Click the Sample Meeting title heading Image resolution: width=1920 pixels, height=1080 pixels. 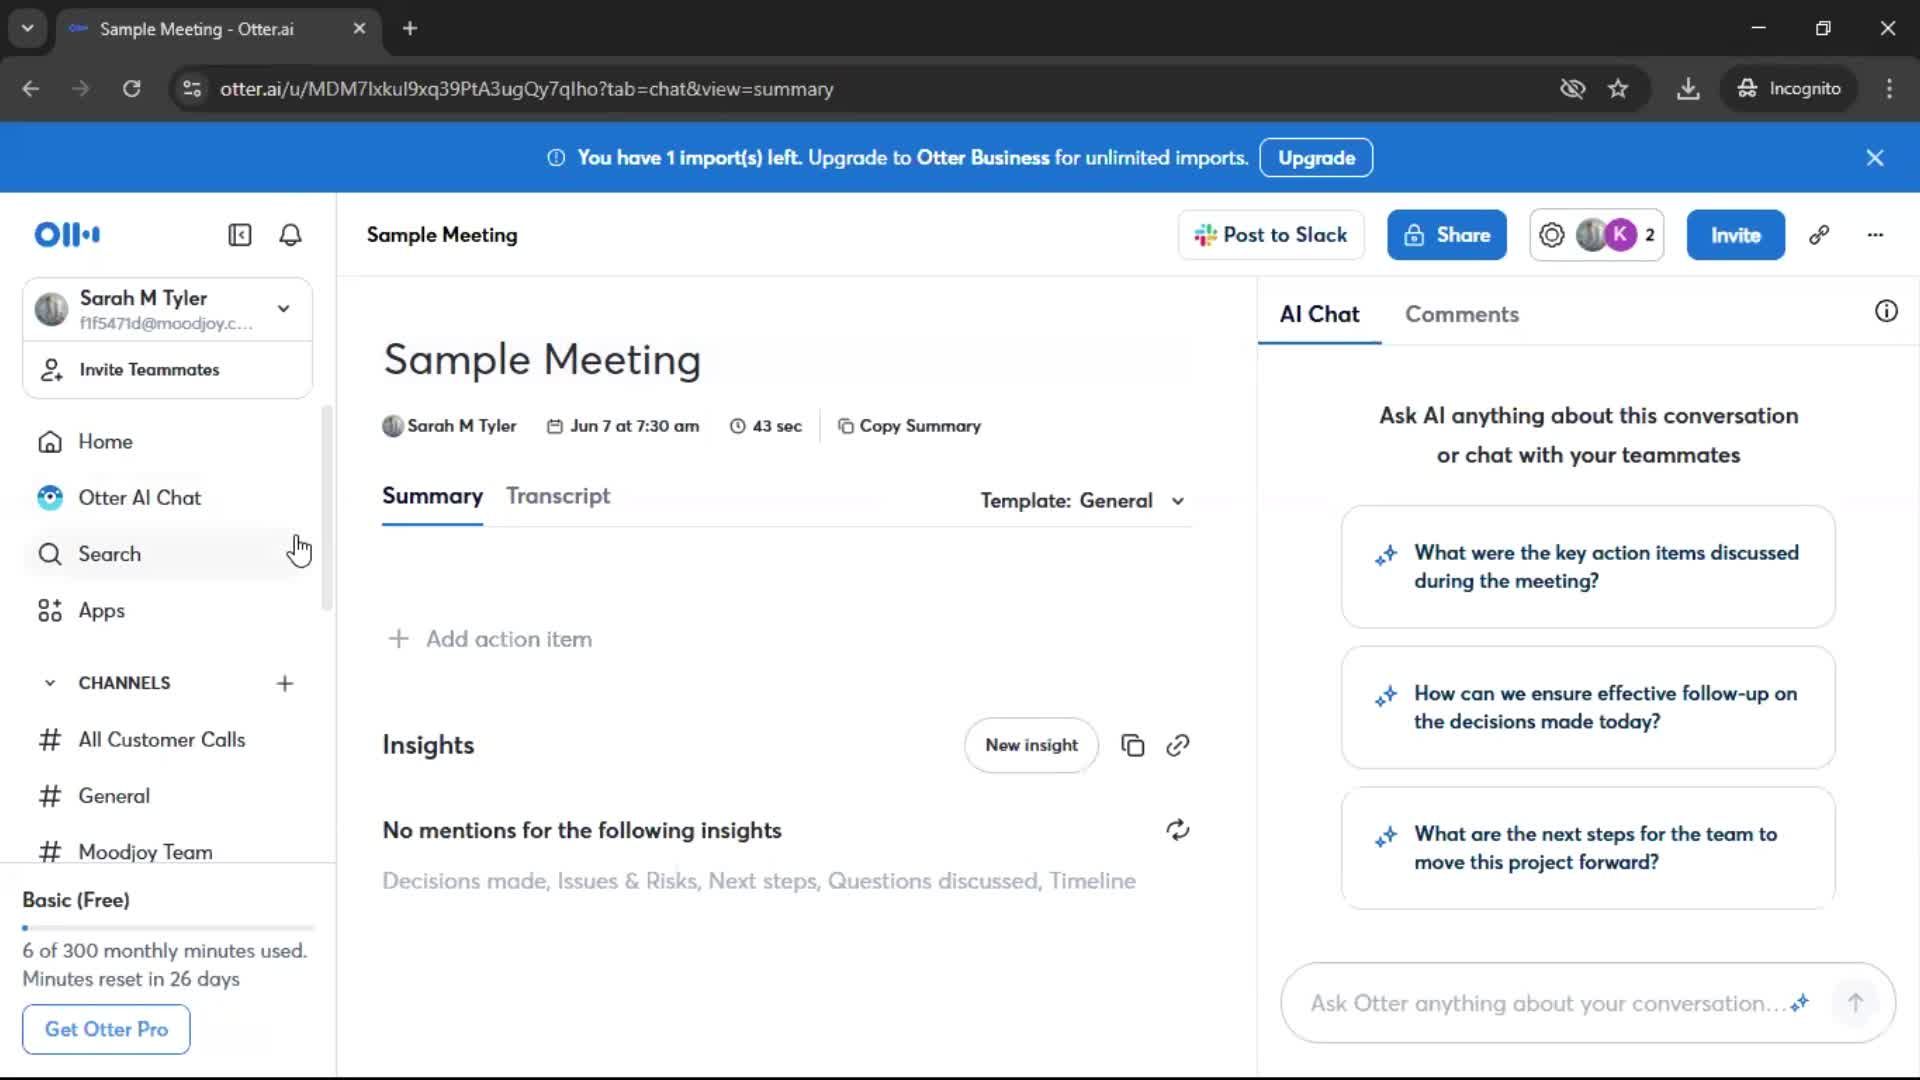[x=542, y=359]
